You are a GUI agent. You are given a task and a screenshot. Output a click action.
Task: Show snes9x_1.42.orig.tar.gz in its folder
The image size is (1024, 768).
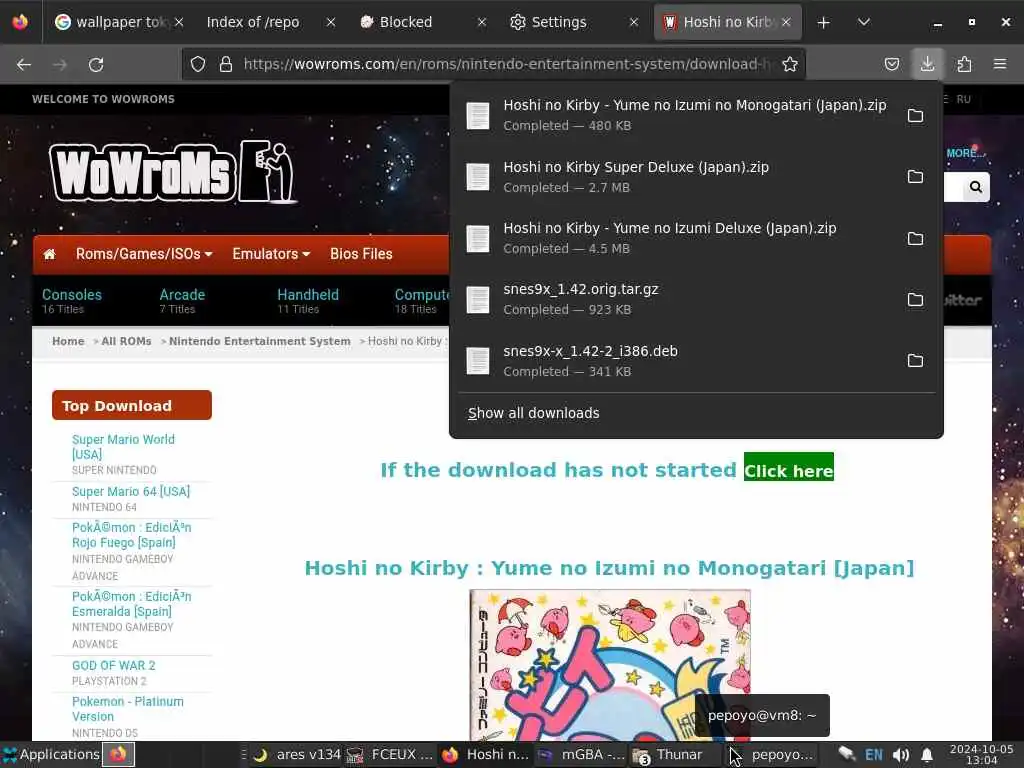[x=915, y=300]
